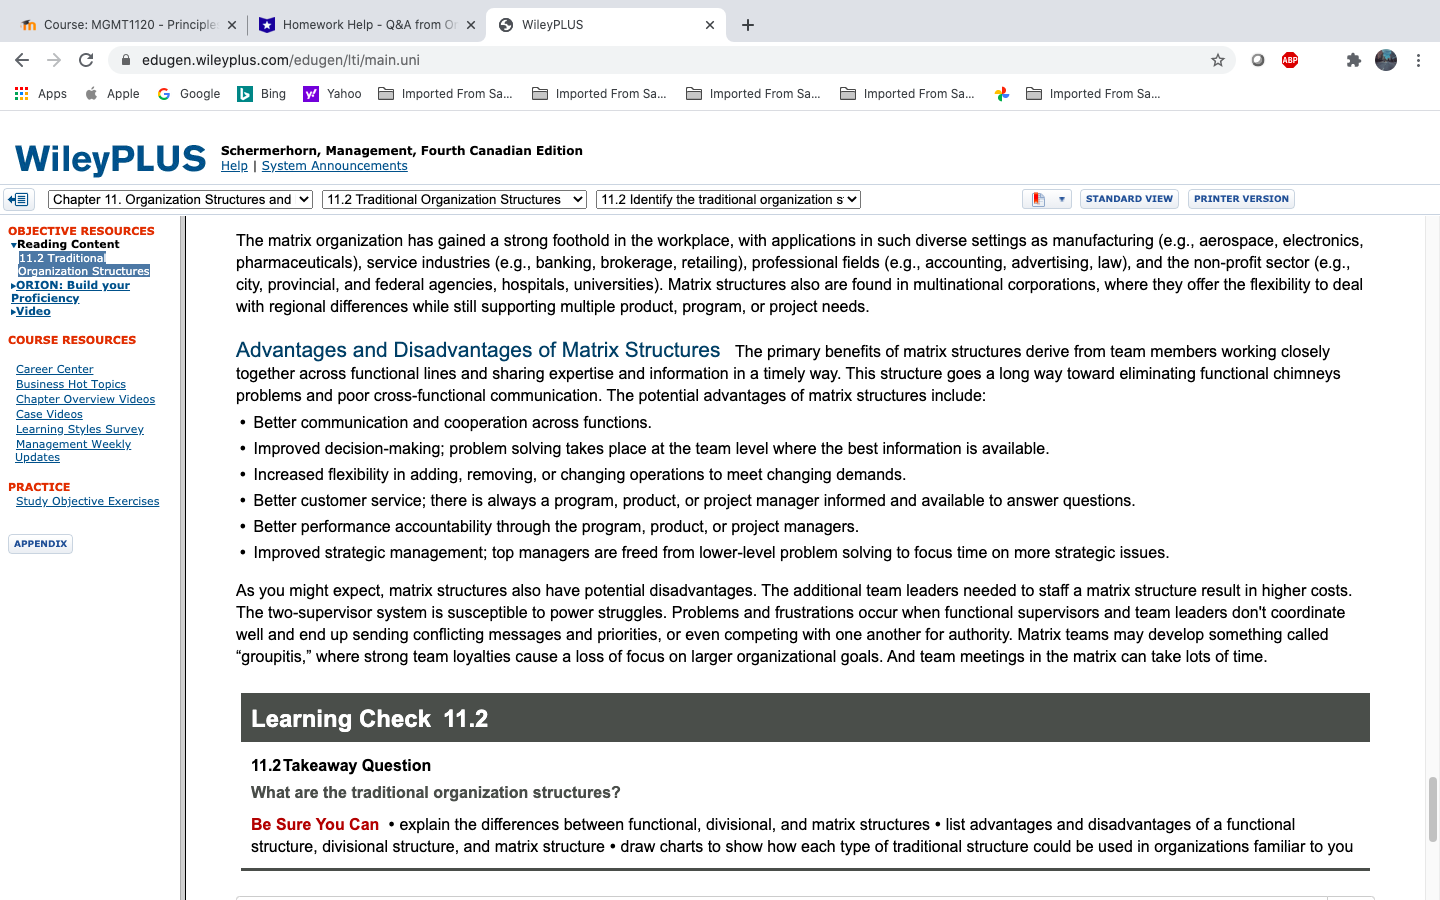Switch to the Course: MGMT1120 tab
Image resolution: width=1440 pixels, height=900 pixels.
129,25
